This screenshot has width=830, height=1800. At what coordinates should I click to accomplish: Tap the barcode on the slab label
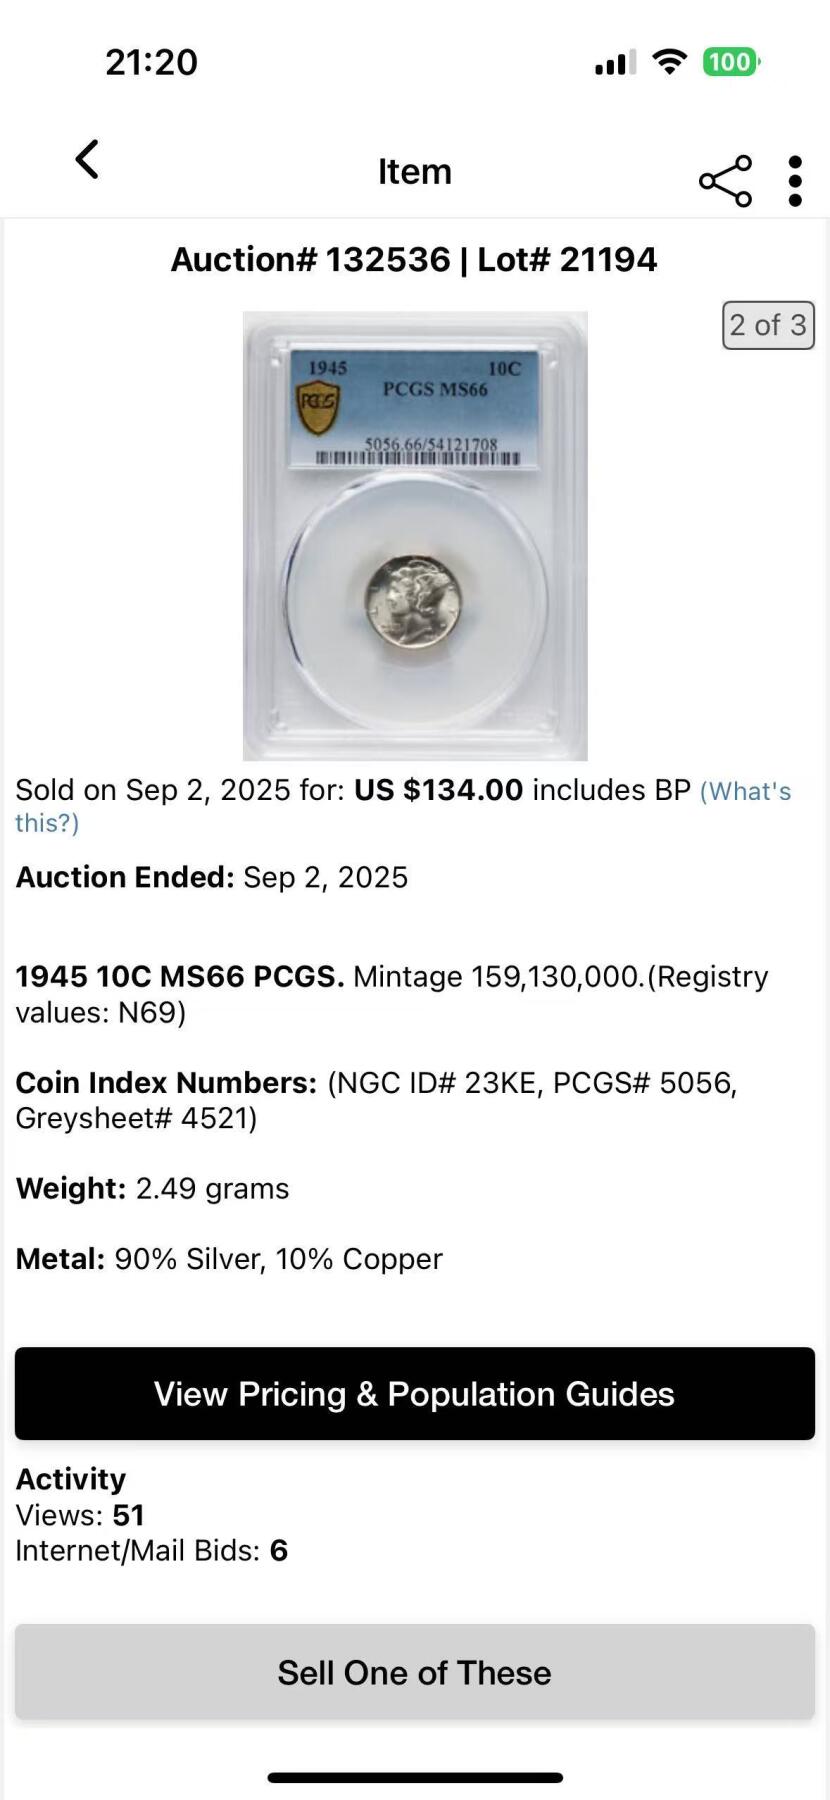418,458
